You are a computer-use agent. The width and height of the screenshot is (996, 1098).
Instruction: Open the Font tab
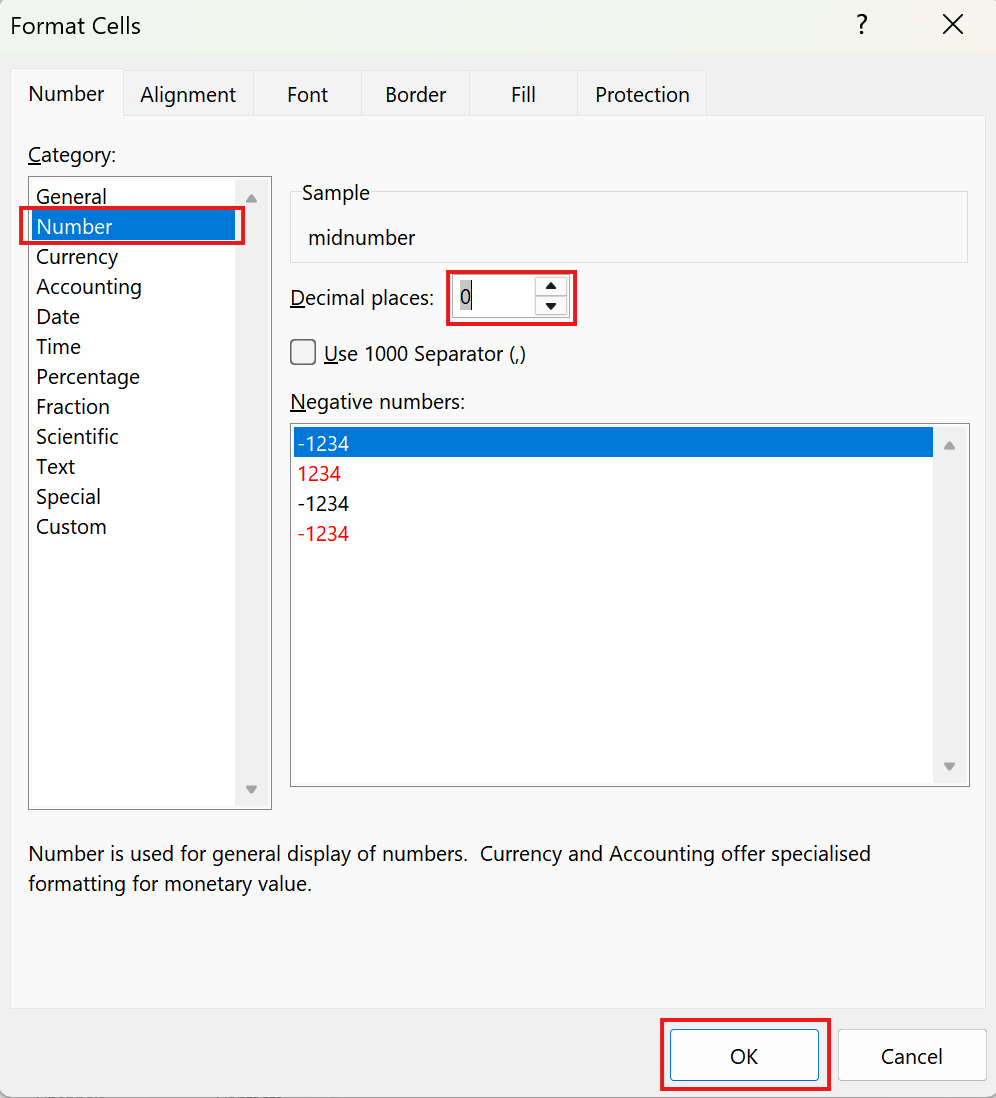tap(307, 95)
